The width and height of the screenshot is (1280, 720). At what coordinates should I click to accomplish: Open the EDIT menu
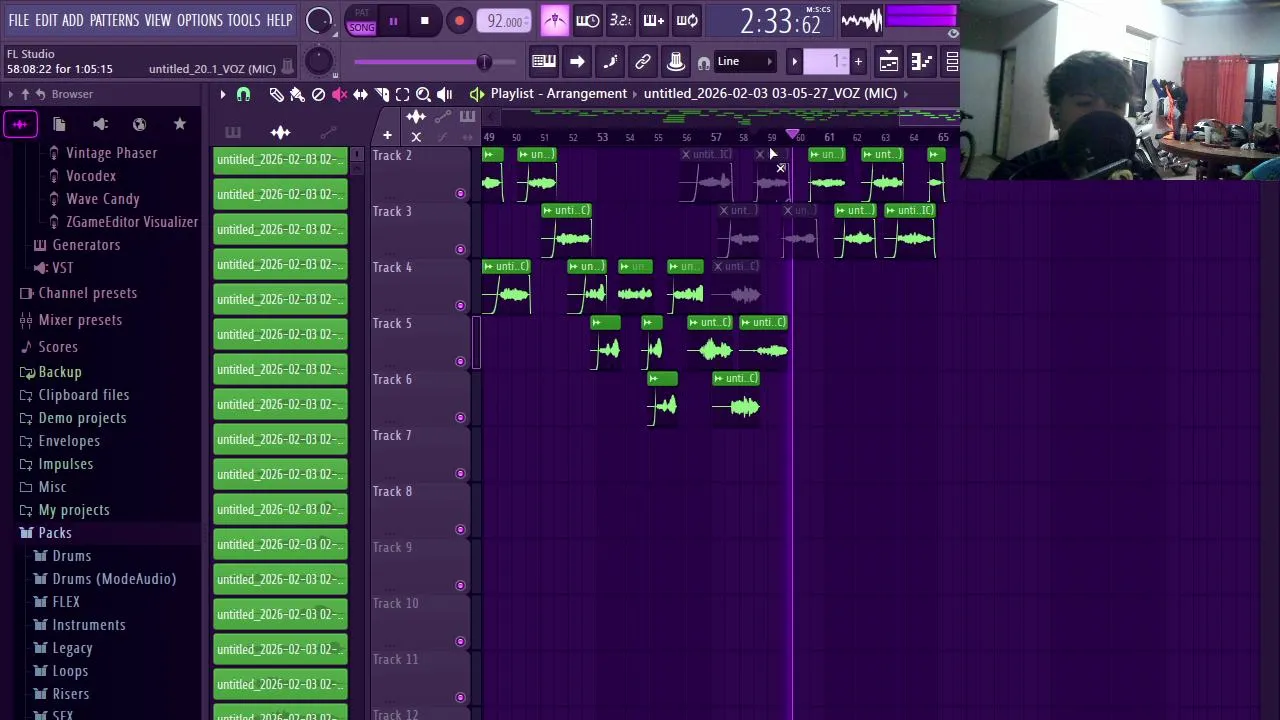(46, 20)
